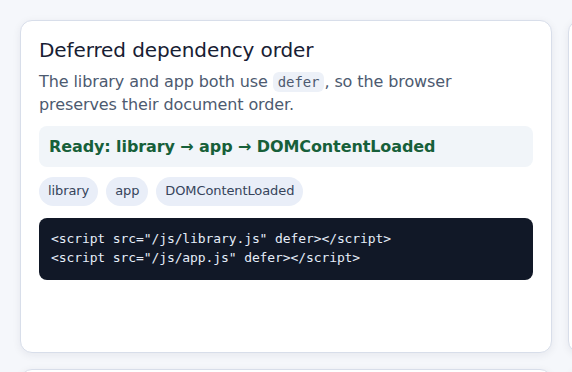
Task: Click the 'app' pill chip
Action: pyautogui.click(x=127, y=191)
